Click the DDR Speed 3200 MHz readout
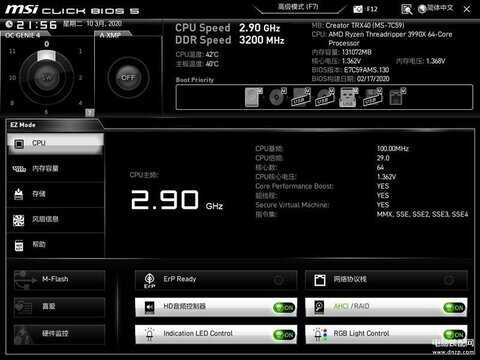This screenshot has height=360, width=480. 230,40
